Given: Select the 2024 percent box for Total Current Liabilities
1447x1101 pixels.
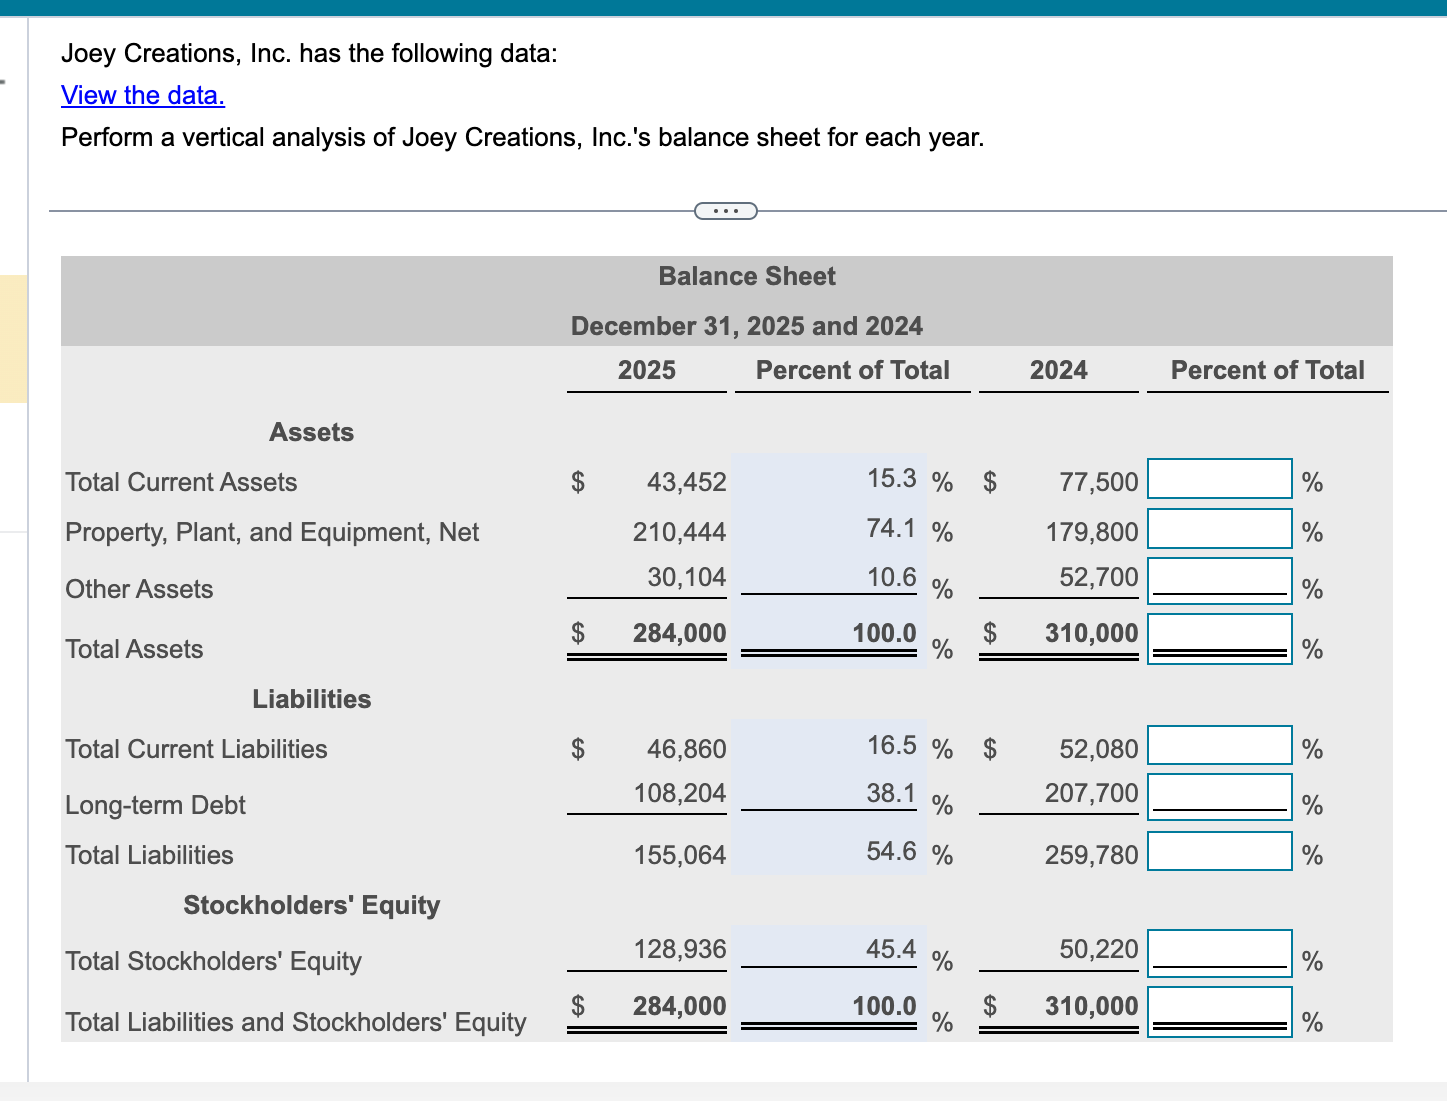Looking at the screenshot, I should pyautogui.click(x=1219, y=744).
